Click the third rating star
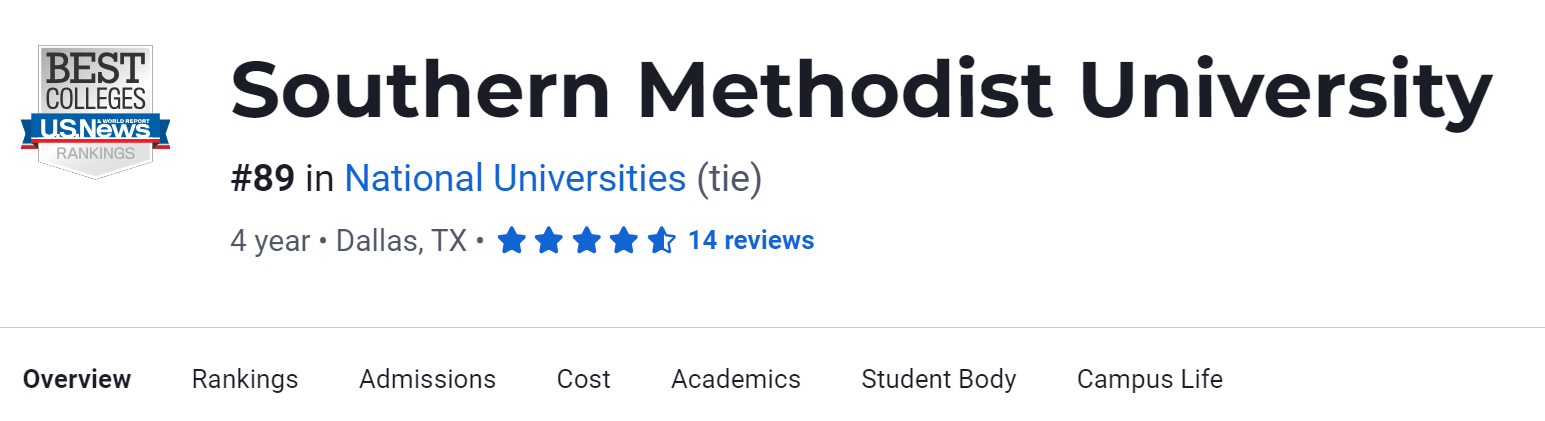 click(x=586, y=241)
